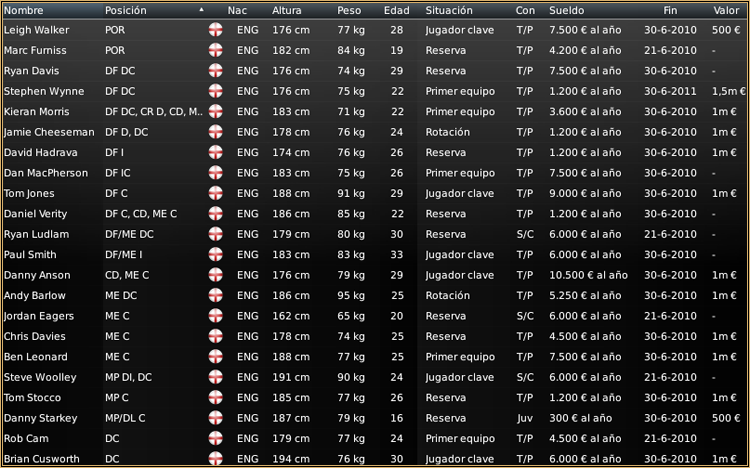Open player Danny Starkey
The height and width of the screenshot is (468, 750).
click(41, 418)
